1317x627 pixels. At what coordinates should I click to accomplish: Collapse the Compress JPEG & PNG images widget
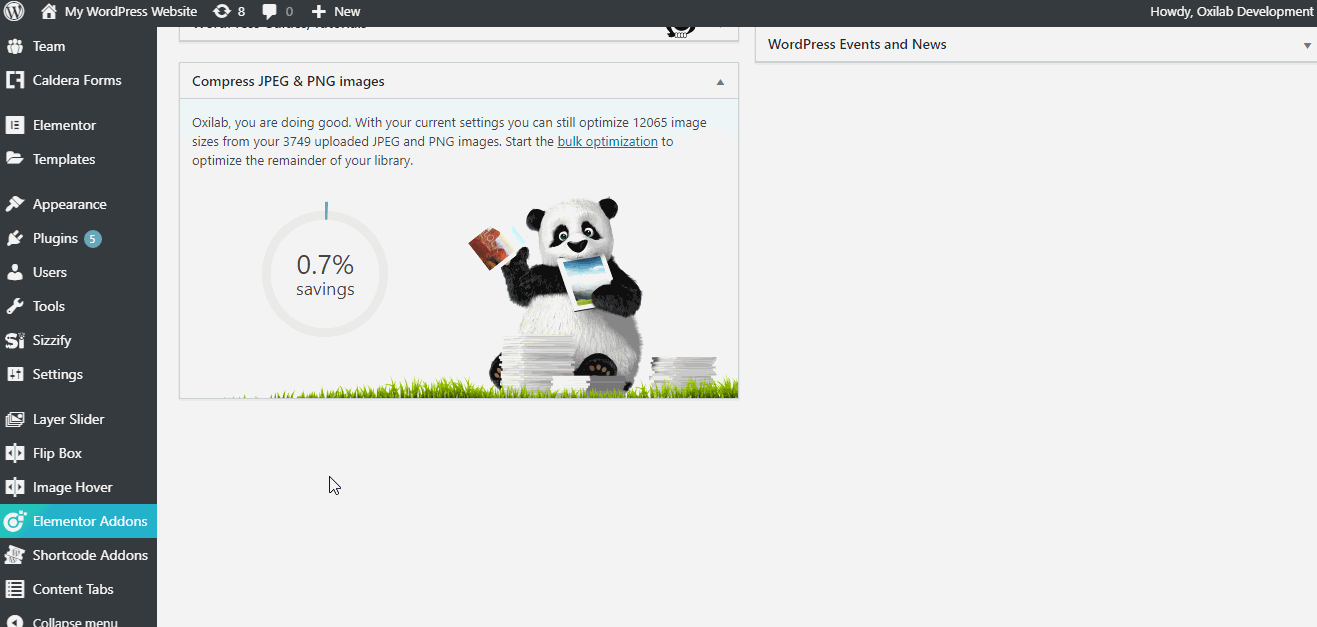720,82
